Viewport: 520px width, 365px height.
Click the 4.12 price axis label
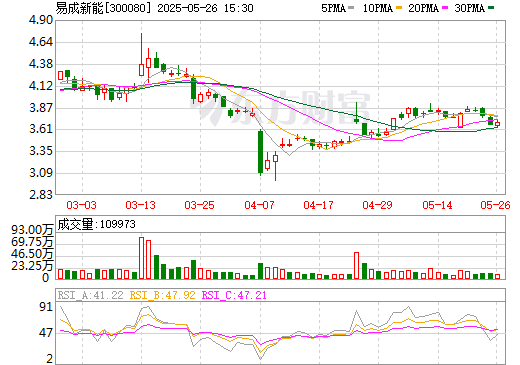[x=41, y=86]
